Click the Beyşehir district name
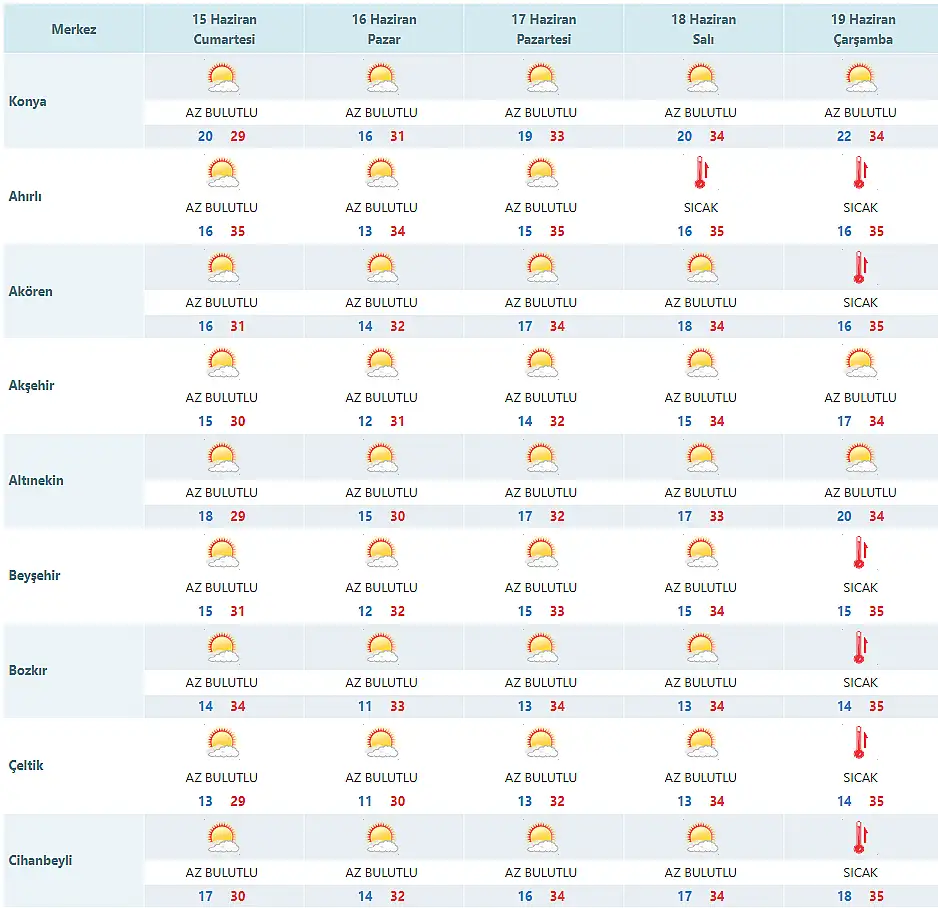 (x=34, y=575)
